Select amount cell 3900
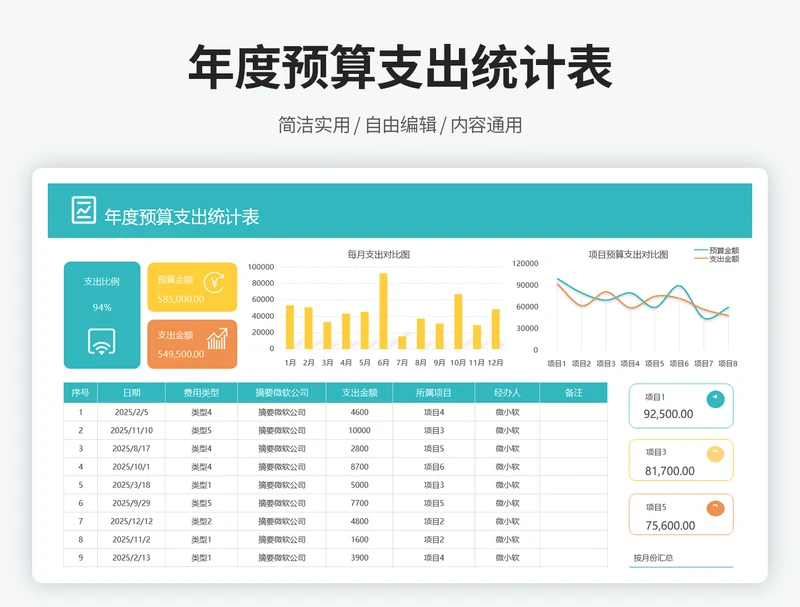Viewport: 800px width, 607px height. coord(359,558)
